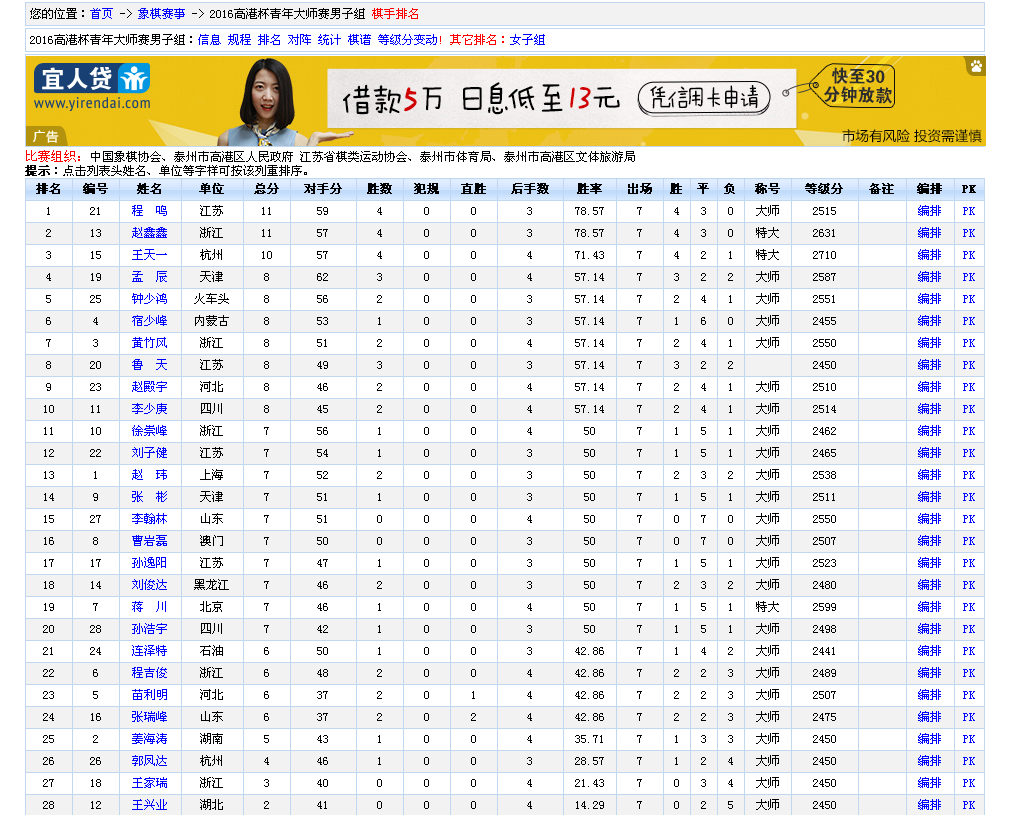Open player 赵鑫鑫 profile link
The width and height of the screenshot is (1011, 815).
point(150,233)
